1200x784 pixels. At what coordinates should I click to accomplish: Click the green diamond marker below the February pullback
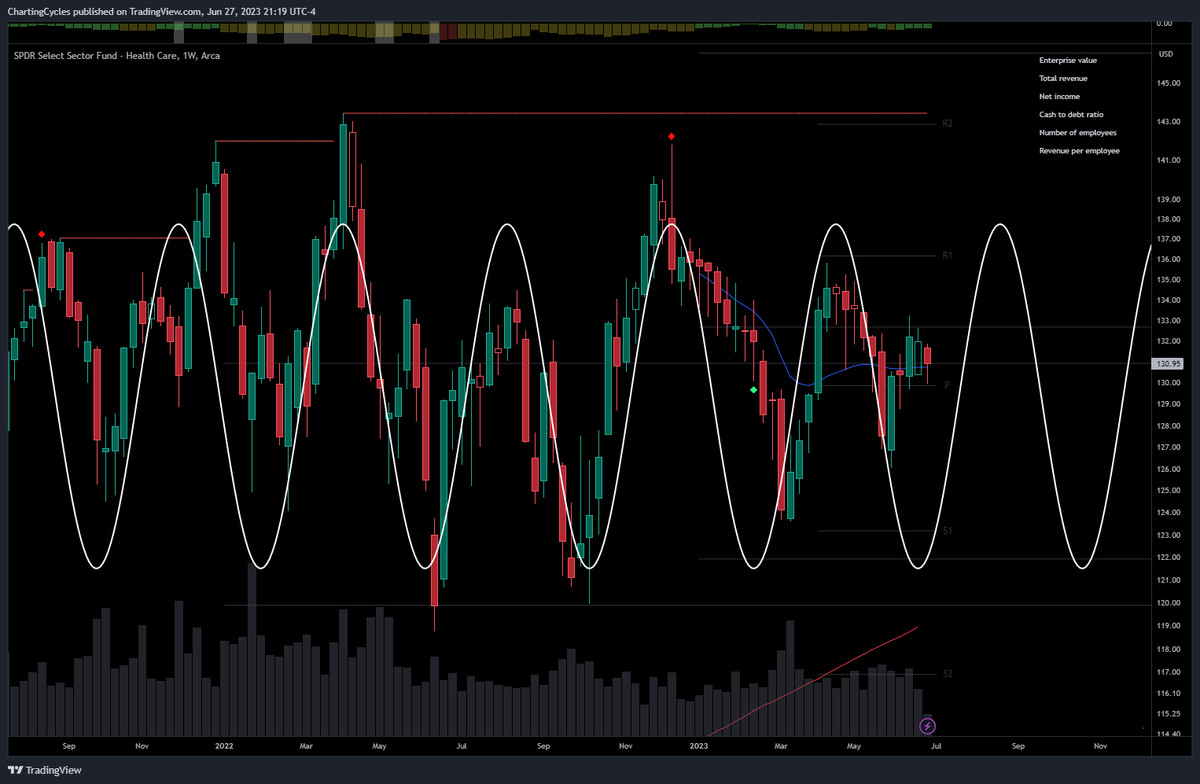pos(755,388)
